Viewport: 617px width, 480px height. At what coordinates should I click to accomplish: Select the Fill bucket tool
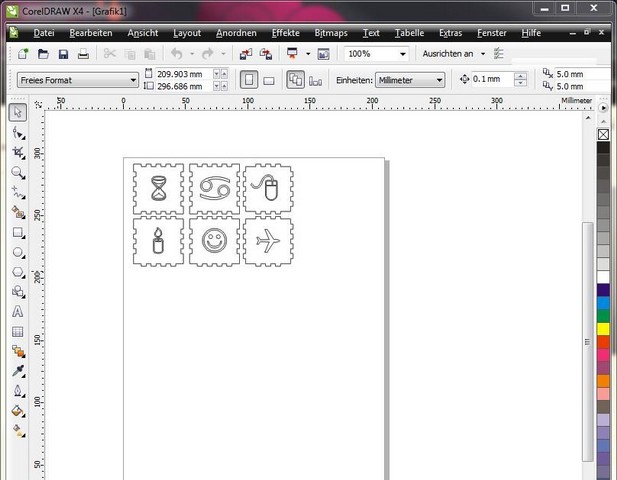pos(18,411)
